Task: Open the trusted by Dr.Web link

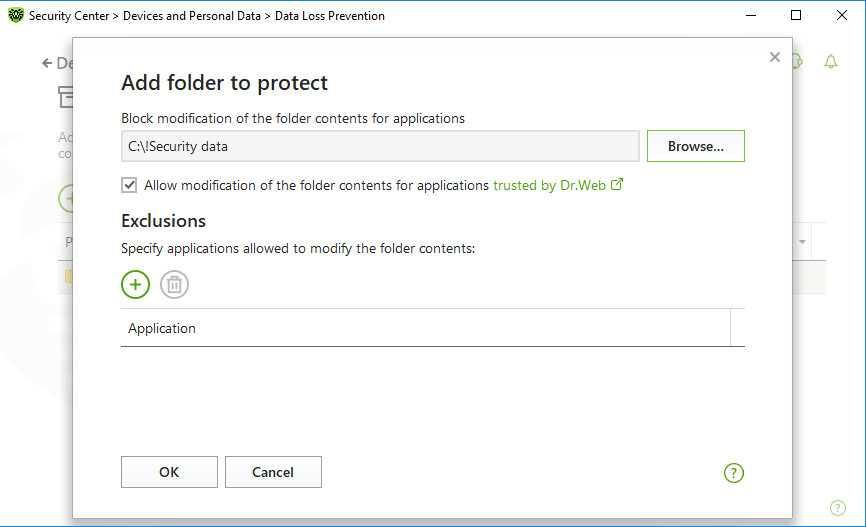Action: coord(549,185)
